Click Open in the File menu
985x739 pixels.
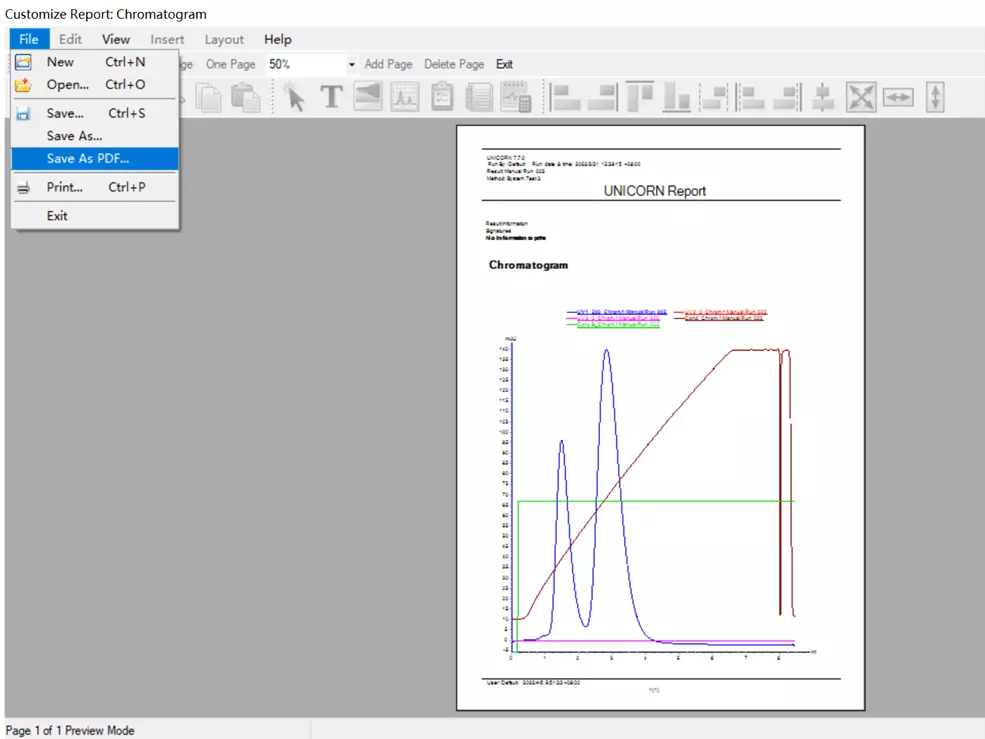(x=67, y=85)
